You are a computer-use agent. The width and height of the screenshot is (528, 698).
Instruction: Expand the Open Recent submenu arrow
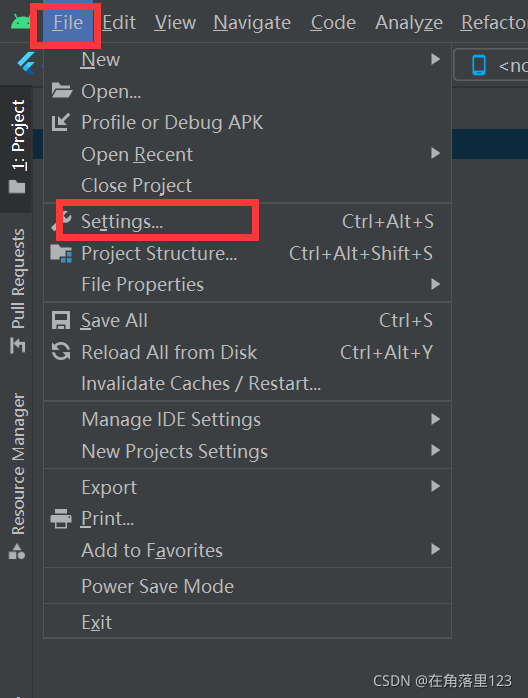[435, 154]
